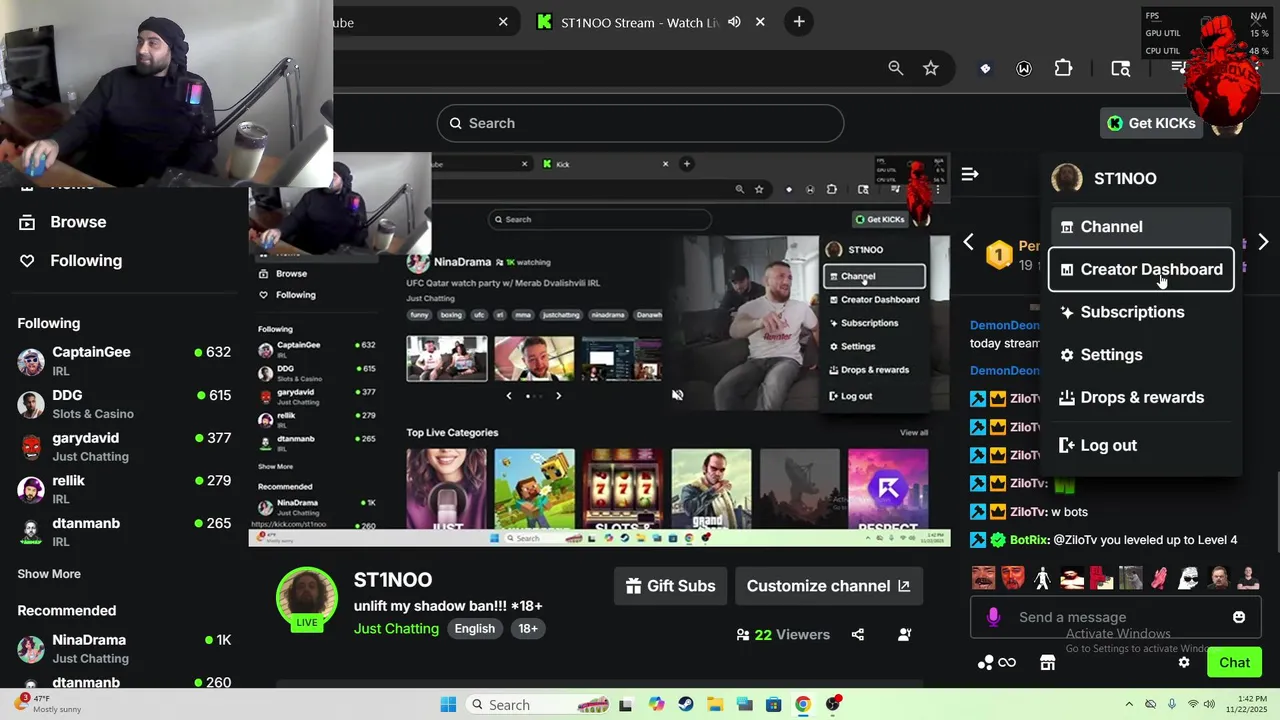Open the Just Chatting category link
Screen dimensions: 1280x720
tap(396, 629)
